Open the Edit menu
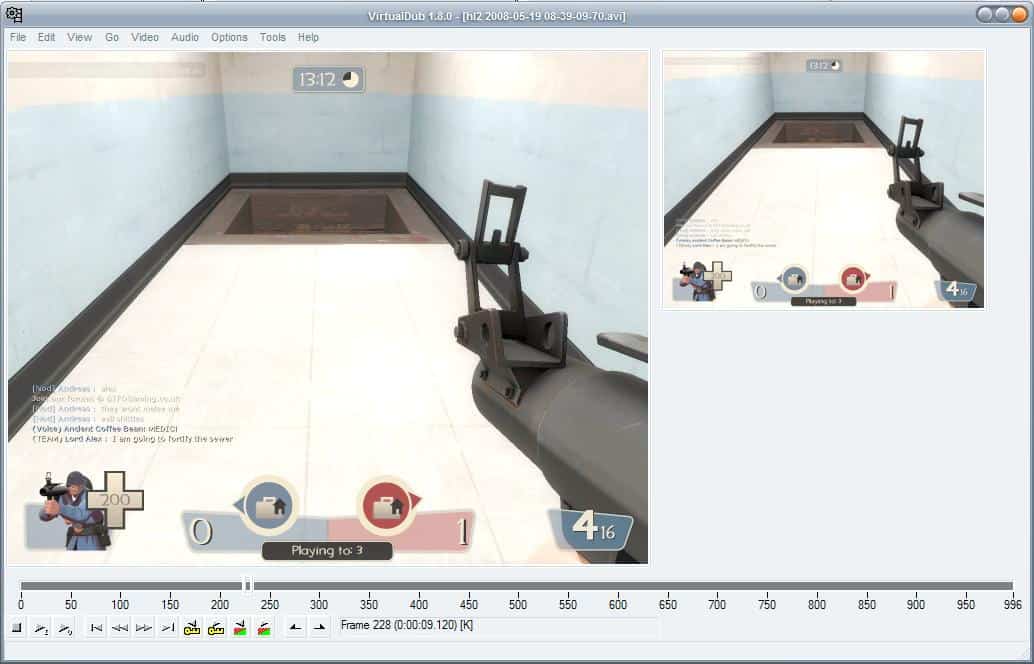This screenshot has width=1034, height=664. coord(46,38)
